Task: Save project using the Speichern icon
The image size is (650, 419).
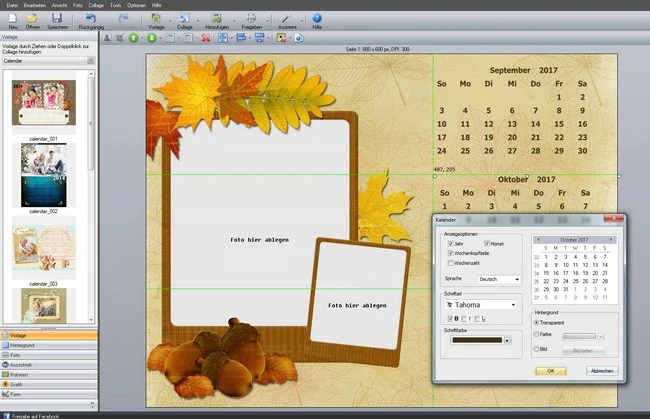Action: pos(57,18)
